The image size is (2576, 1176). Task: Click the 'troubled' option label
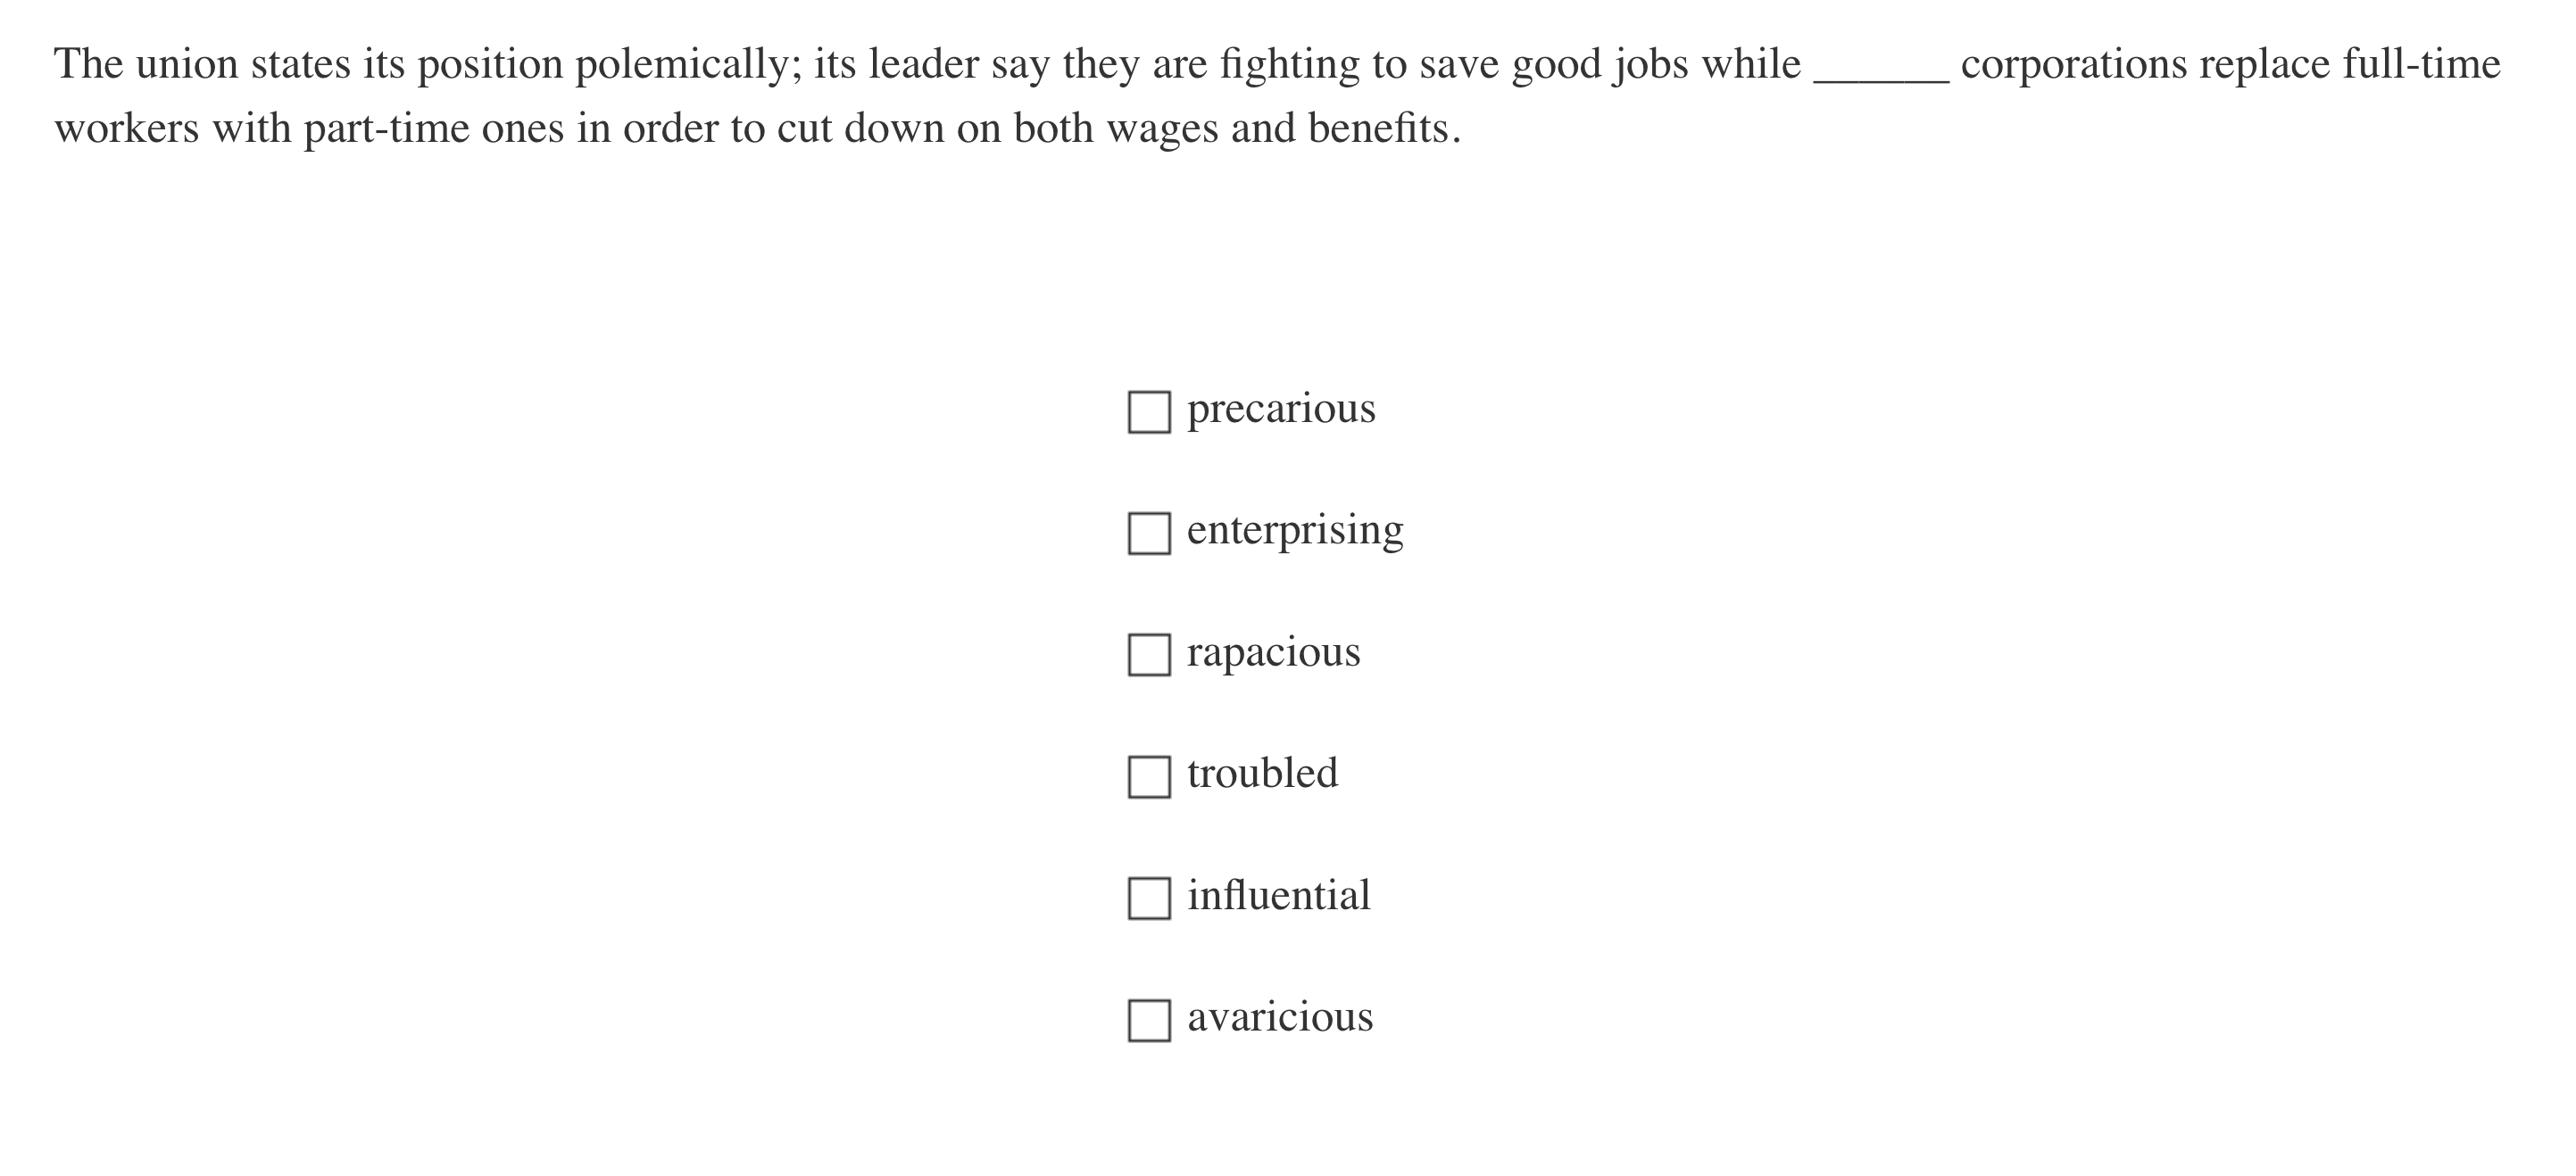pos(1262,774)
